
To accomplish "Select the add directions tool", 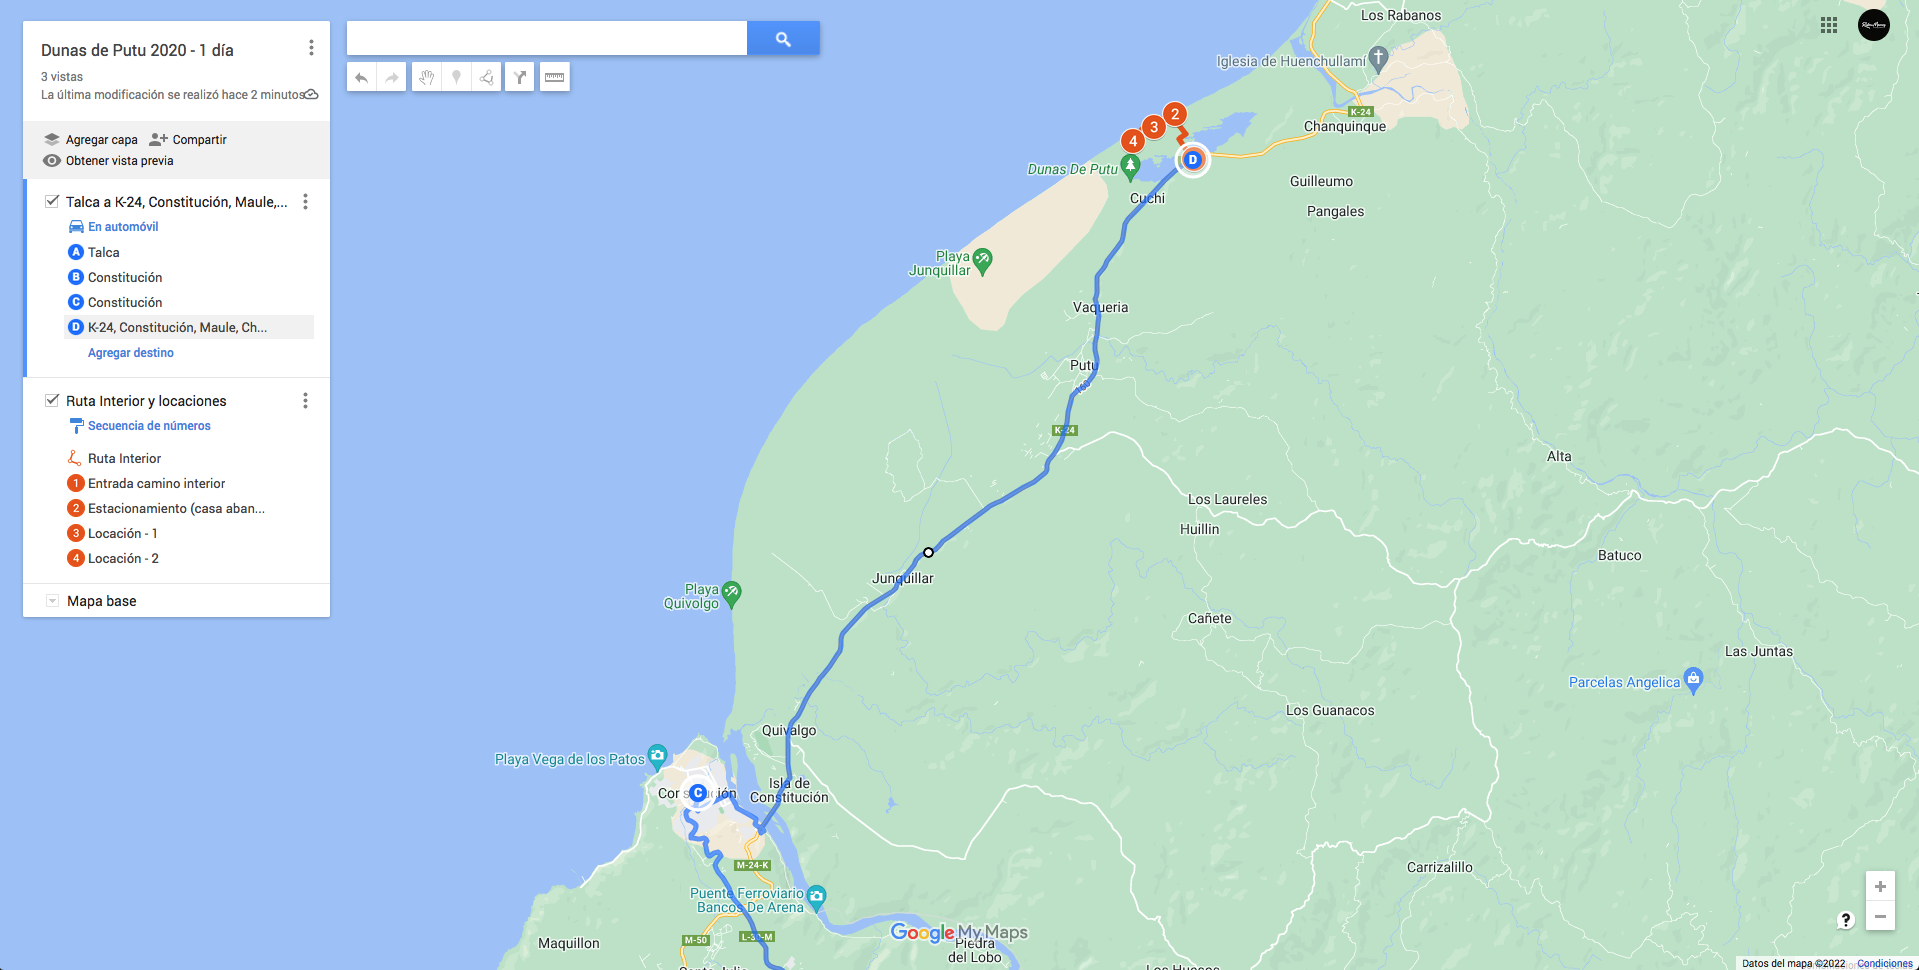I will [519, 77].
